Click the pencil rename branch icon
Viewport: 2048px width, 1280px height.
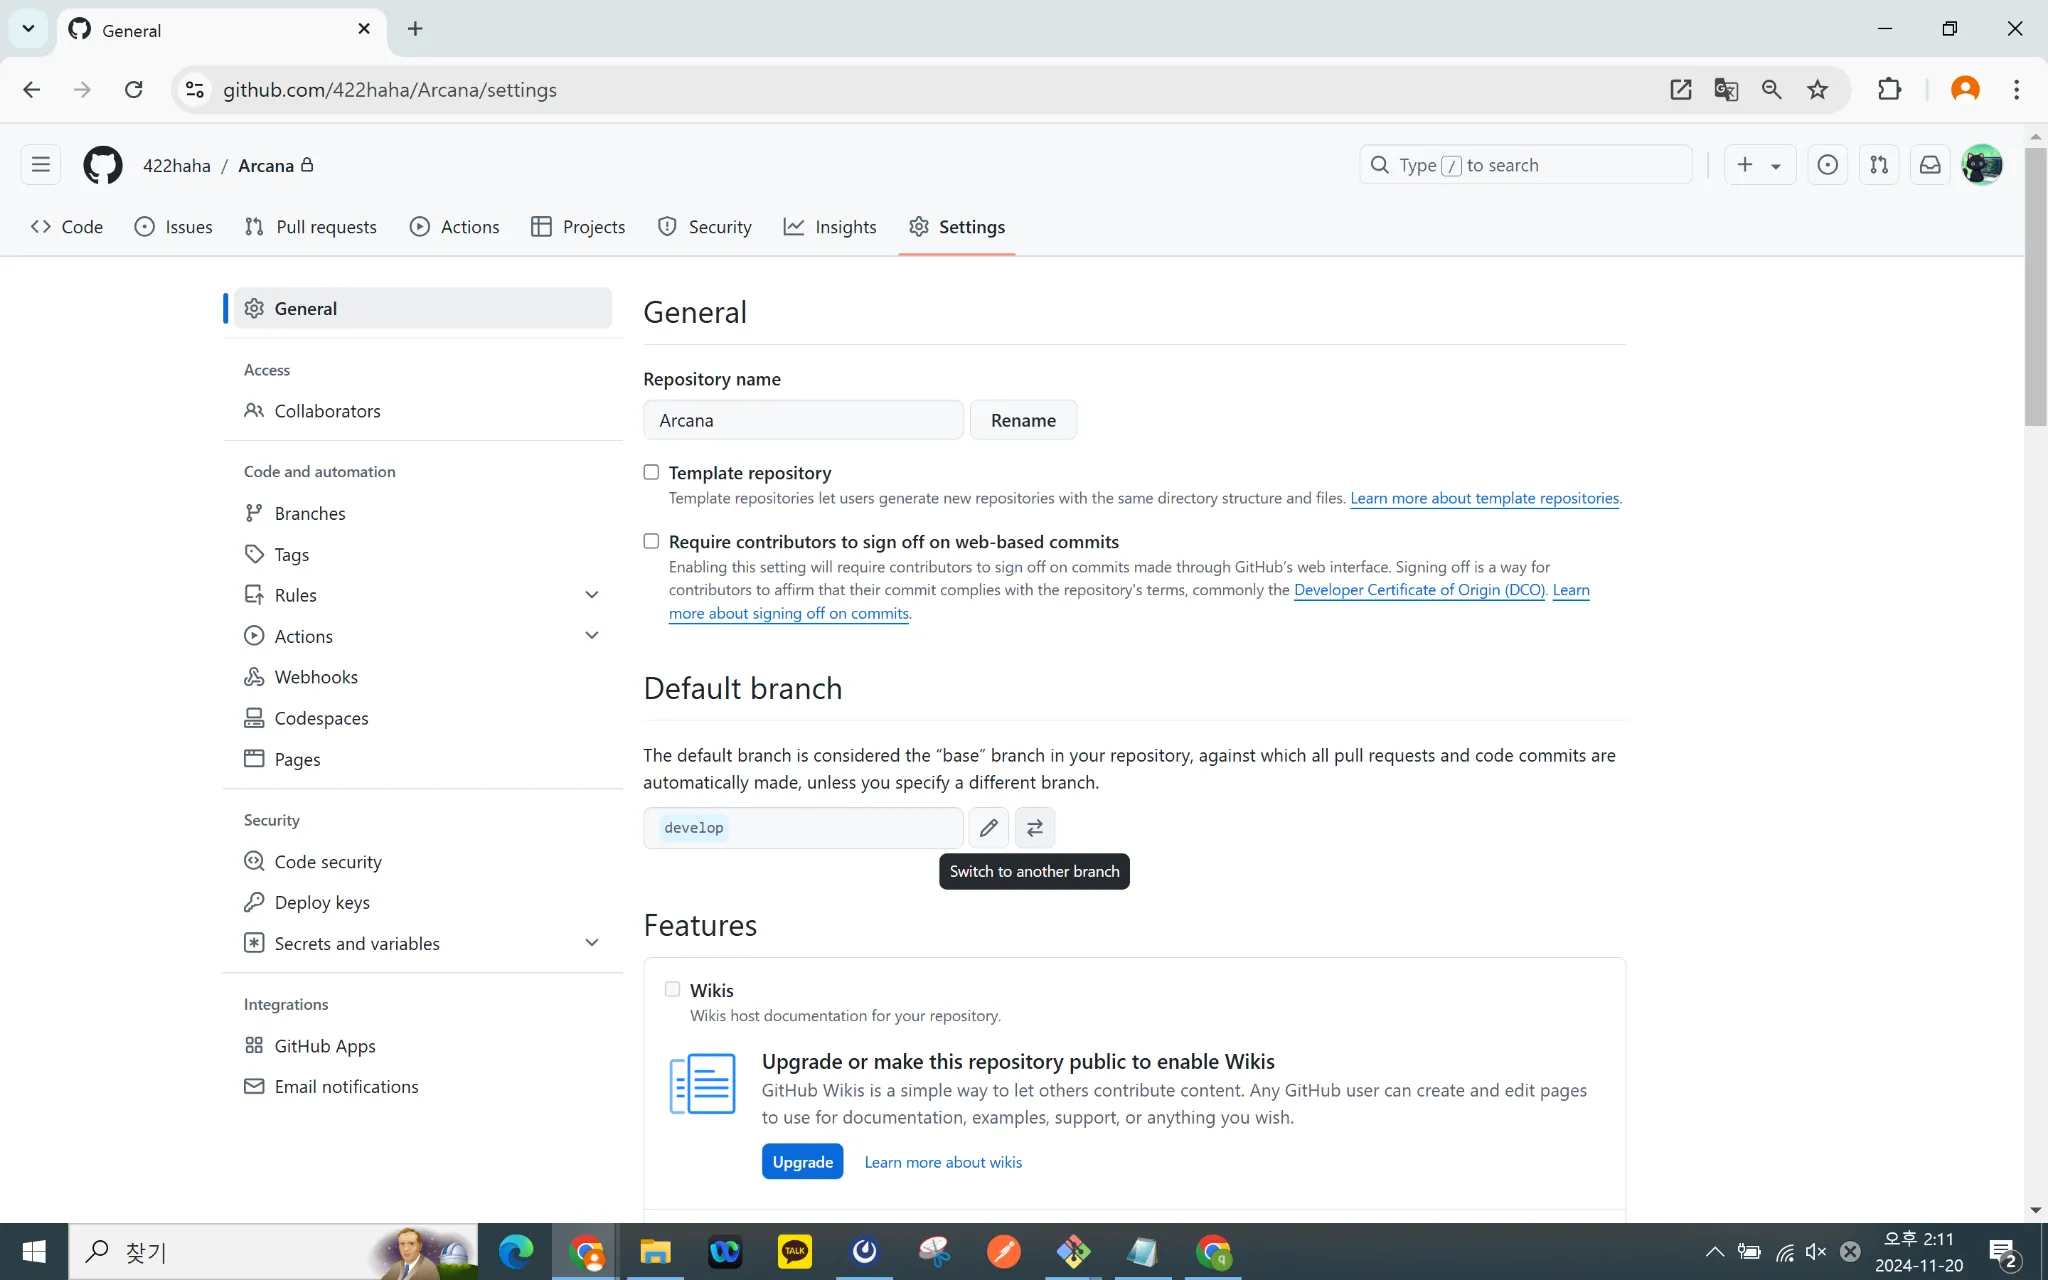[x=988, y=827]
